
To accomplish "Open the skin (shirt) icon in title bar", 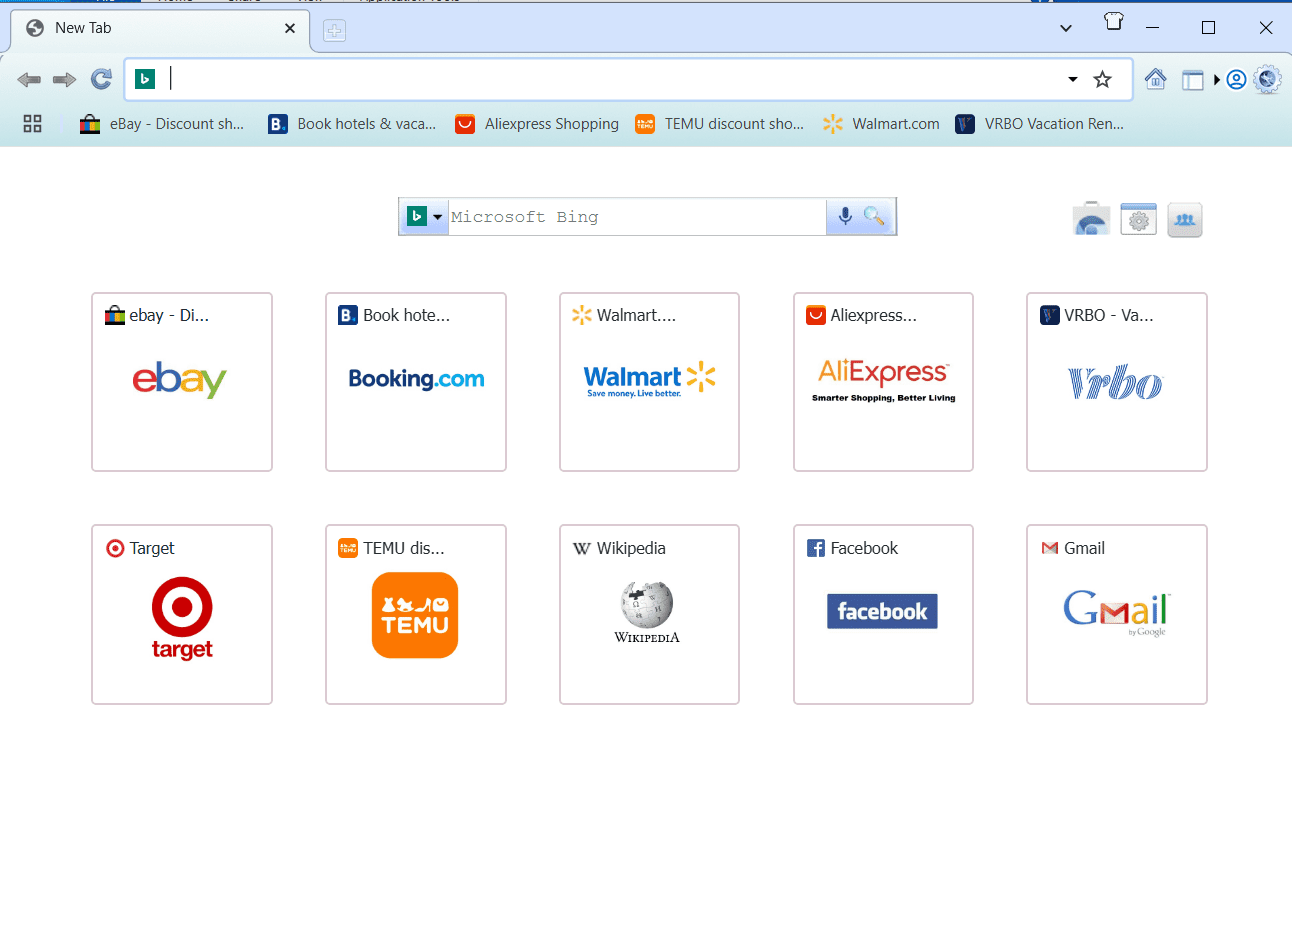I will tap(1114, 21).
